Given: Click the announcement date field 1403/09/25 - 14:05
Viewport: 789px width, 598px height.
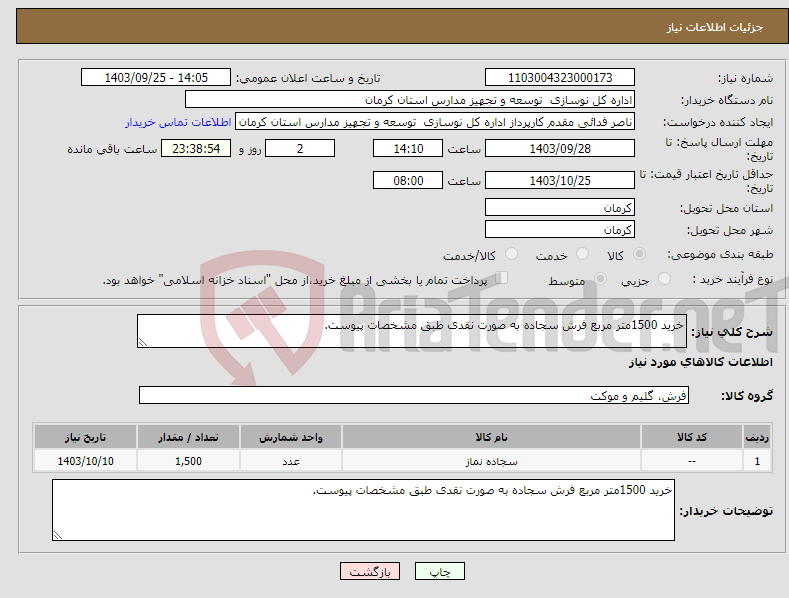Looking at the screenshot, I should 156,78.
